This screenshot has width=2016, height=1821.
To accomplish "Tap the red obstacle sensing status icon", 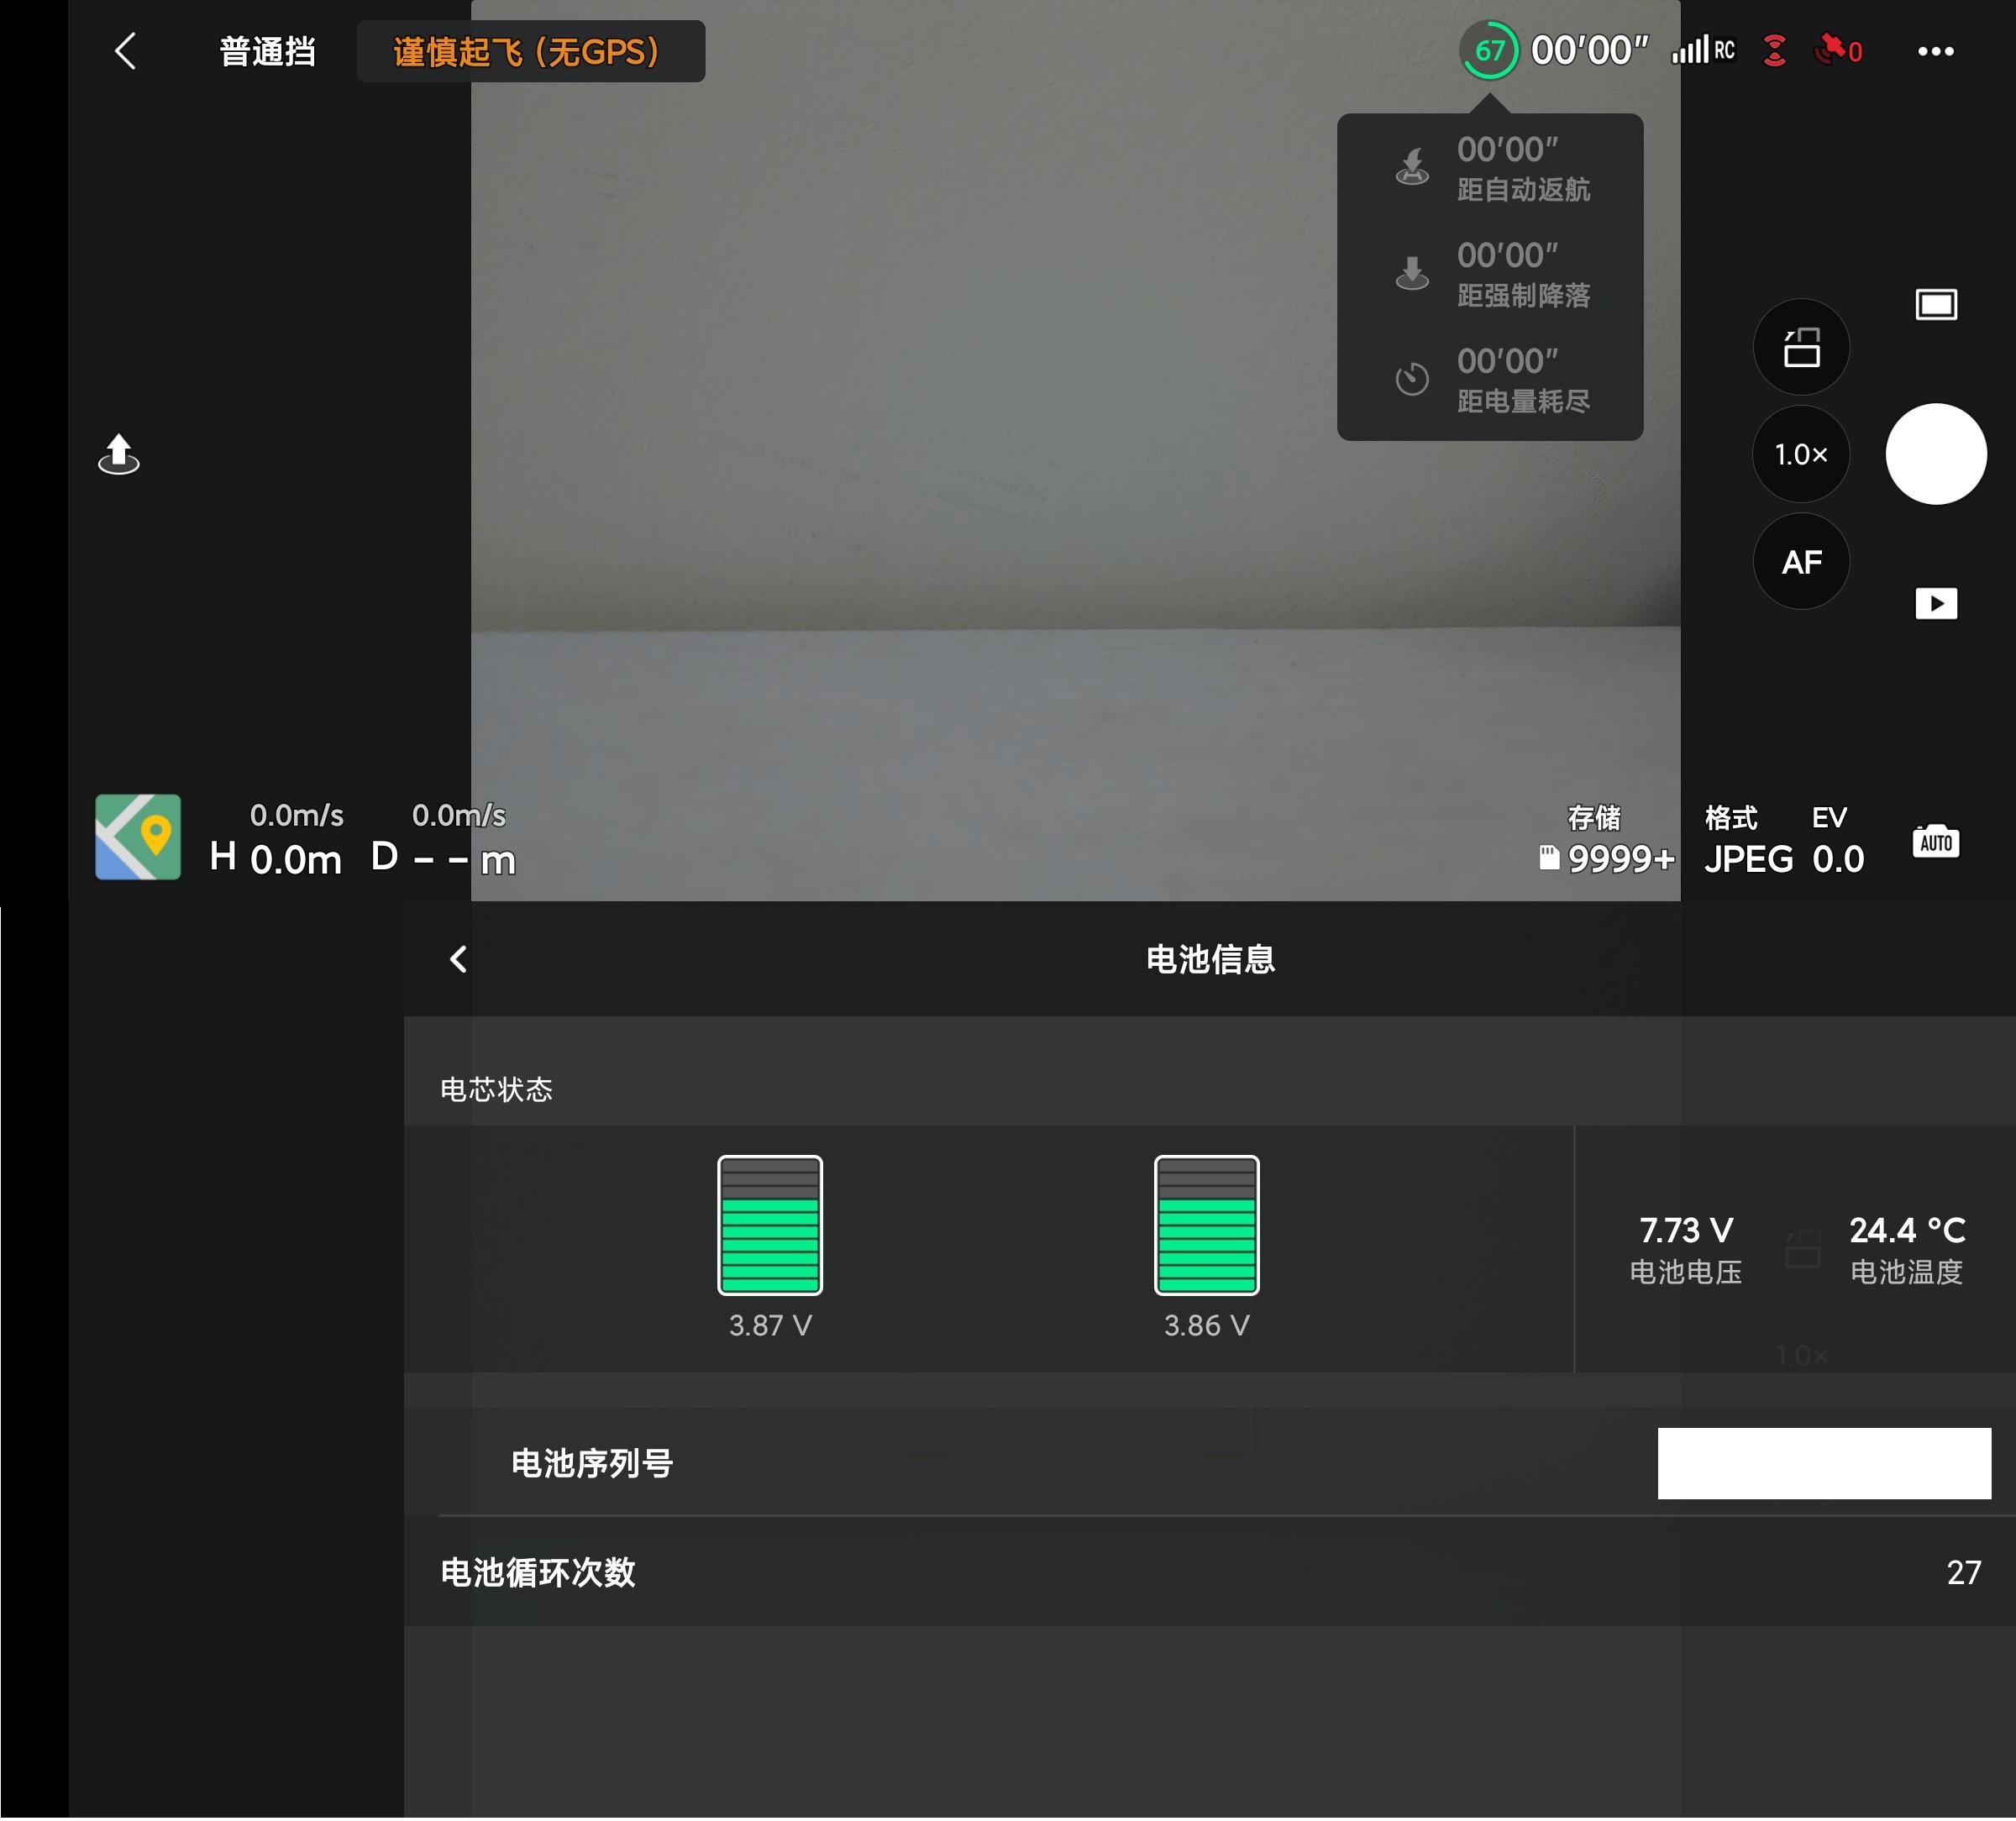I will pyautogui.click(x=1774, y=50).
